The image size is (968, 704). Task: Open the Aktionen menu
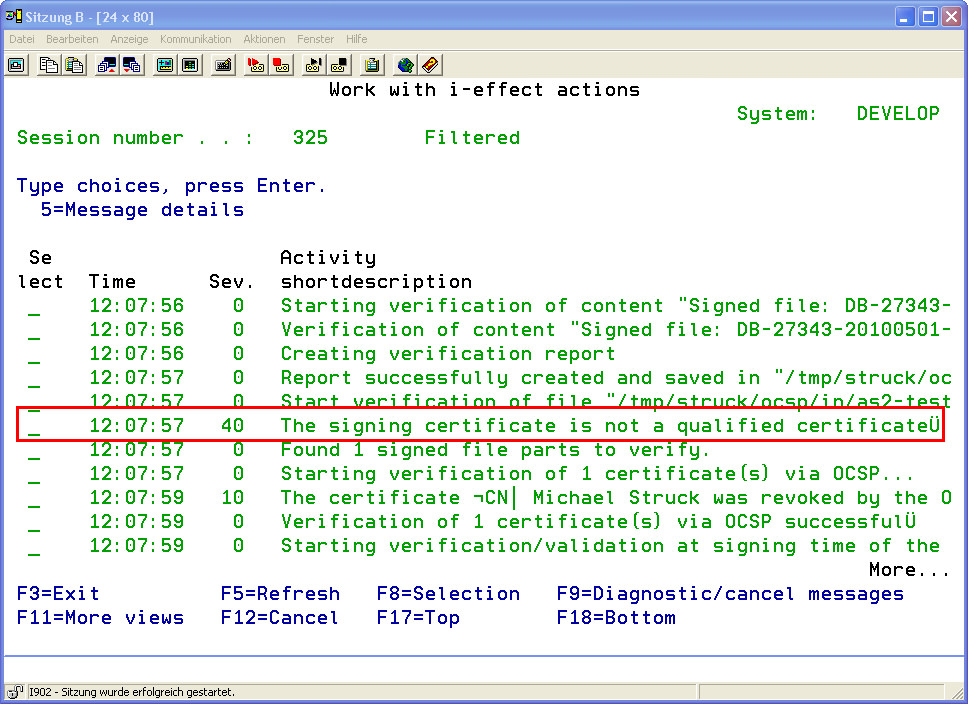click(x=264, y=39)
